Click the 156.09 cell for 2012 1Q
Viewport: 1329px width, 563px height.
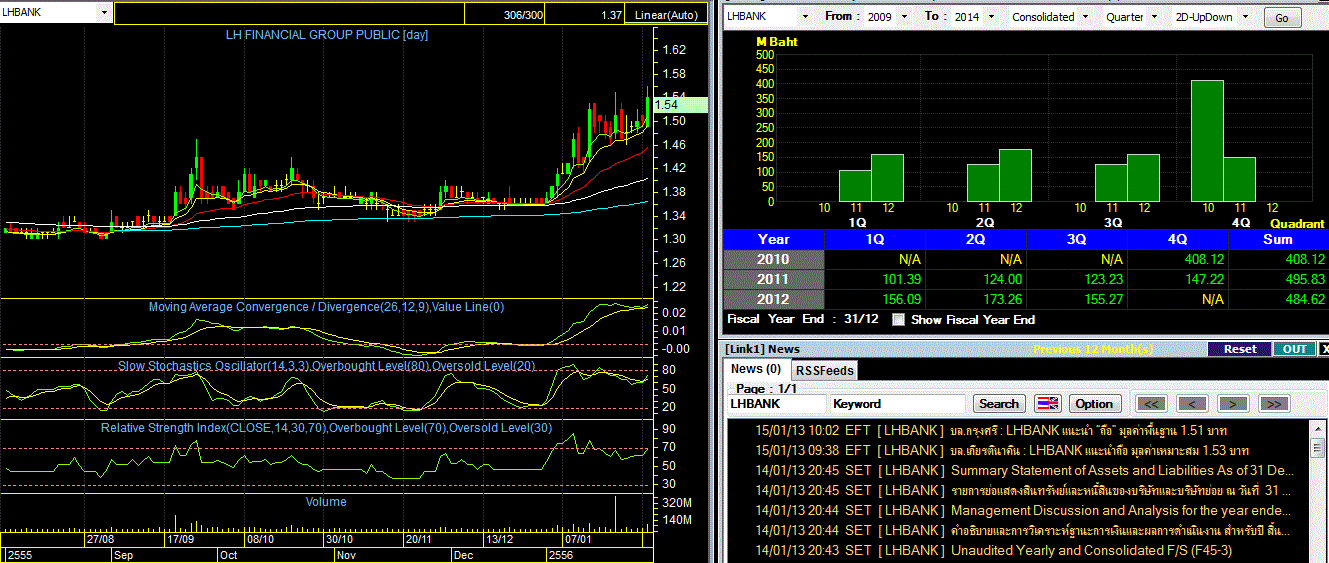[x=901, y=299]
